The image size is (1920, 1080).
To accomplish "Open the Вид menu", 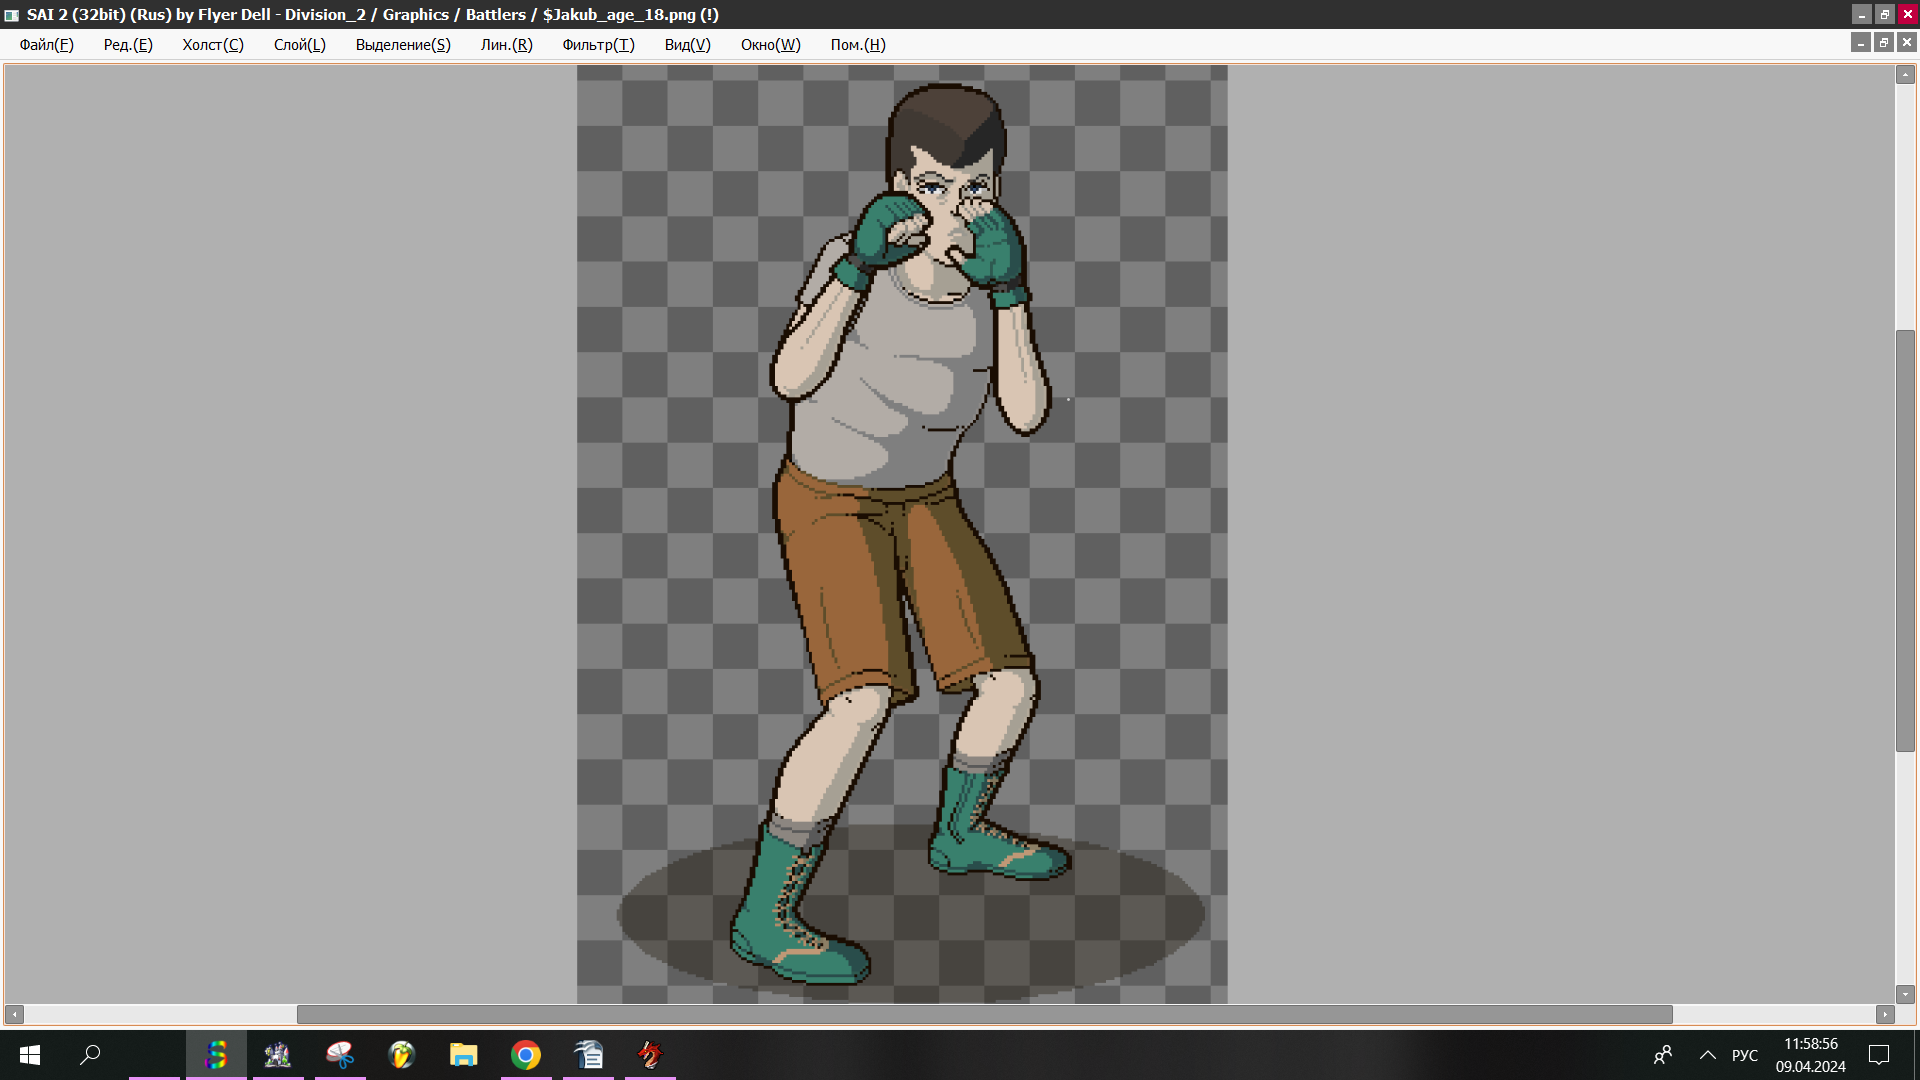I will [687, 45].
